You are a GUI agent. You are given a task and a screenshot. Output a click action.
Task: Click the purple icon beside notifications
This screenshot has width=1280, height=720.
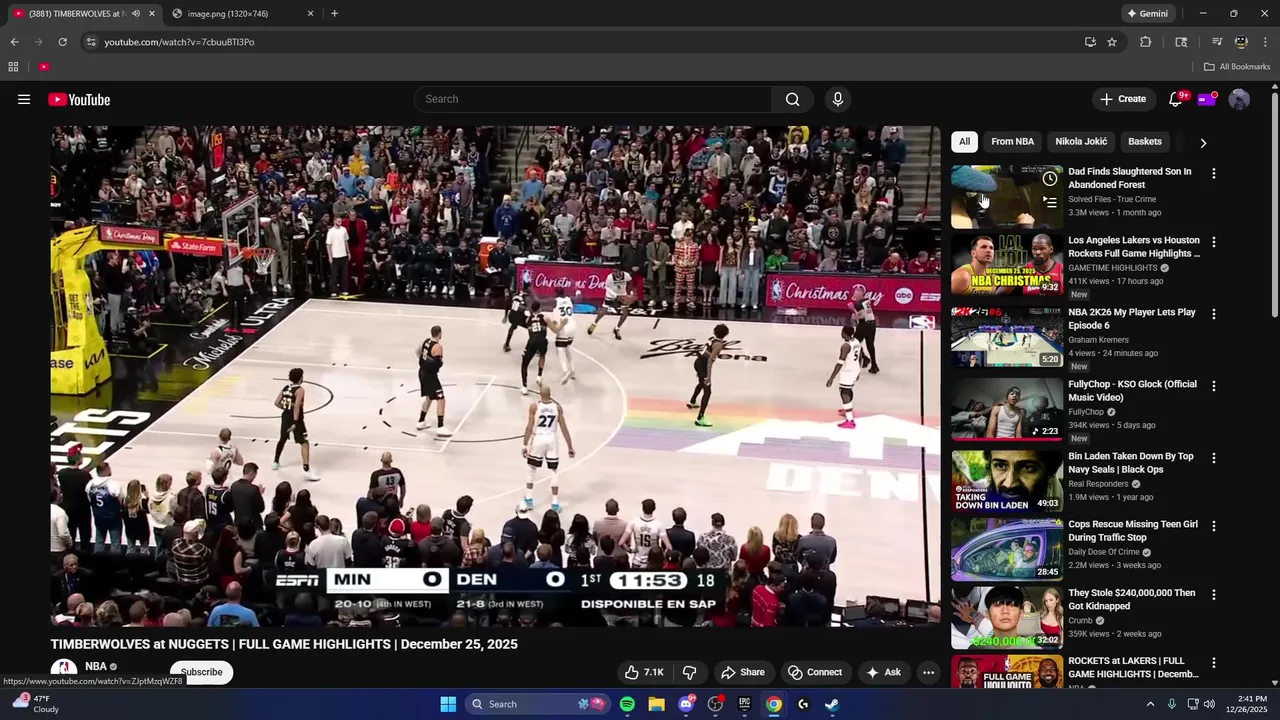[1207, 99]
